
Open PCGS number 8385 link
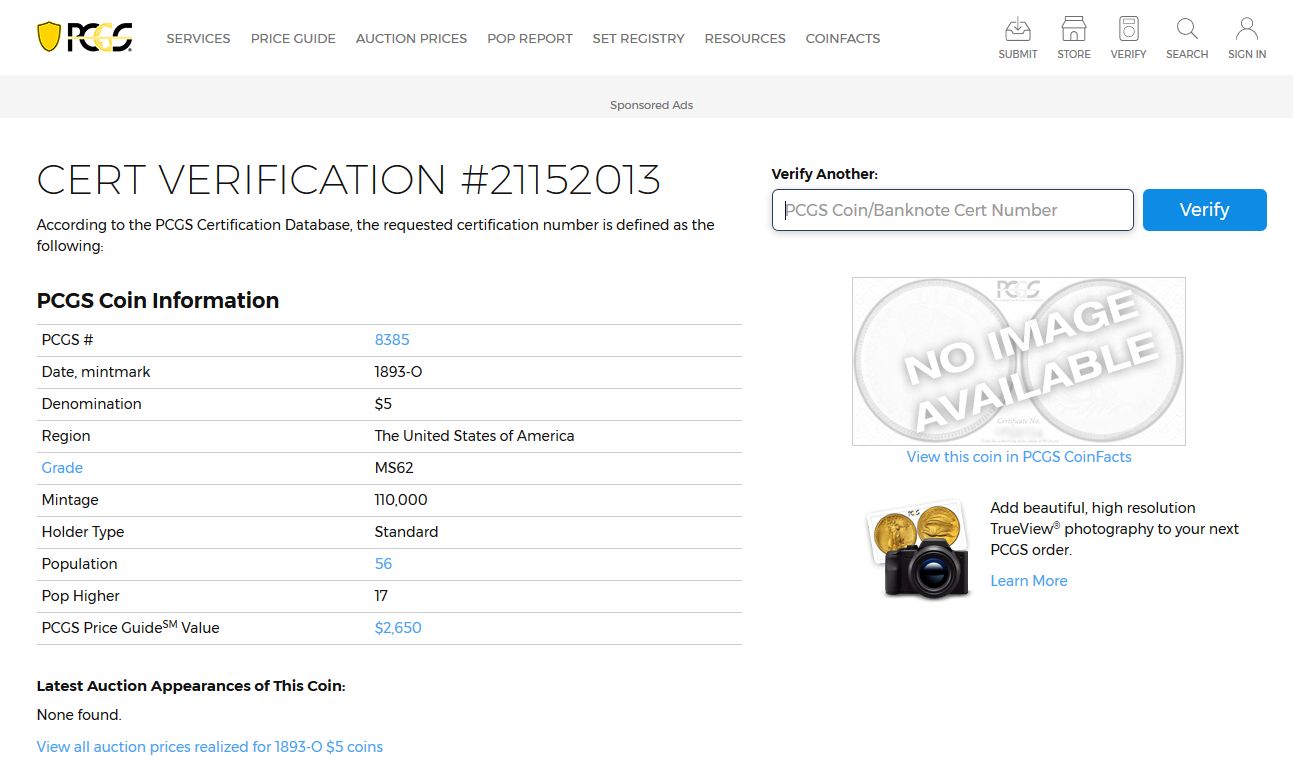coord(392,340)
